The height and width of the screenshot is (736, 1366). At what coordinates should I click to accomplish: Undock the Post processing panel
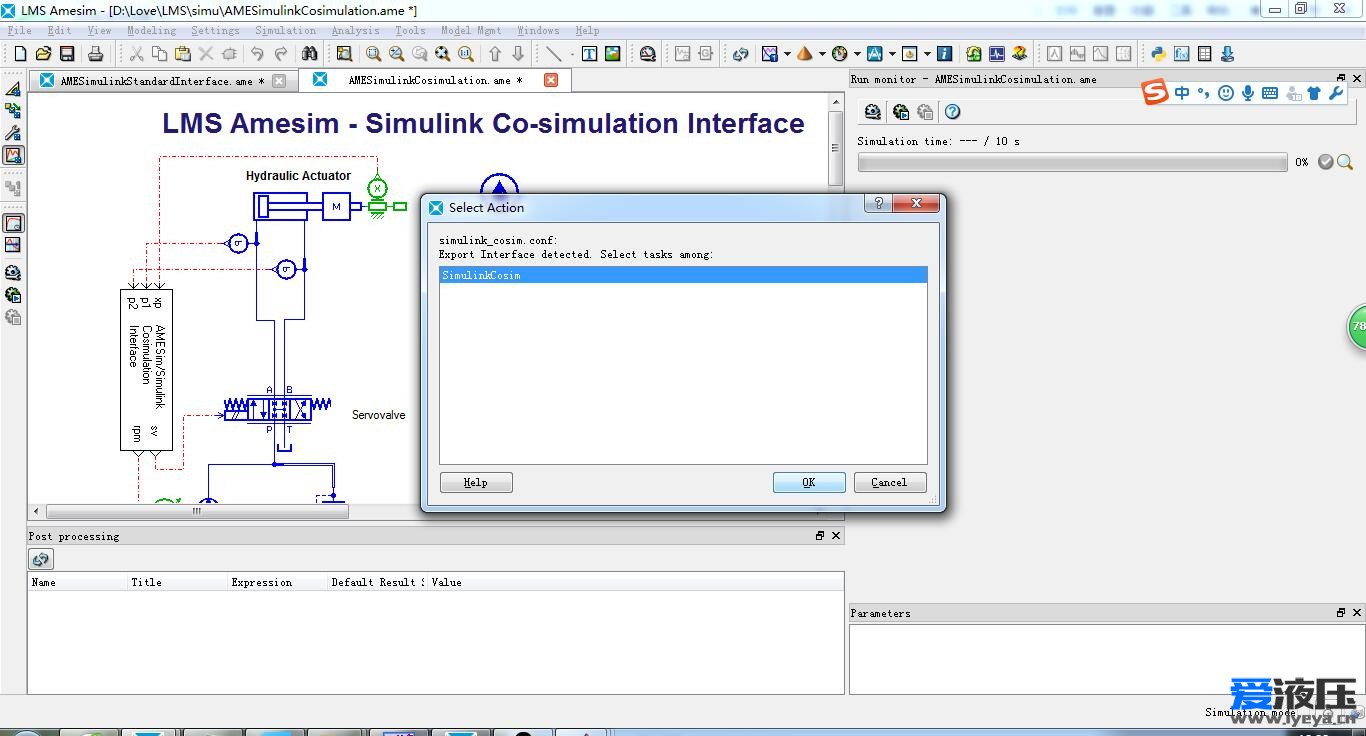click(820, 536)
